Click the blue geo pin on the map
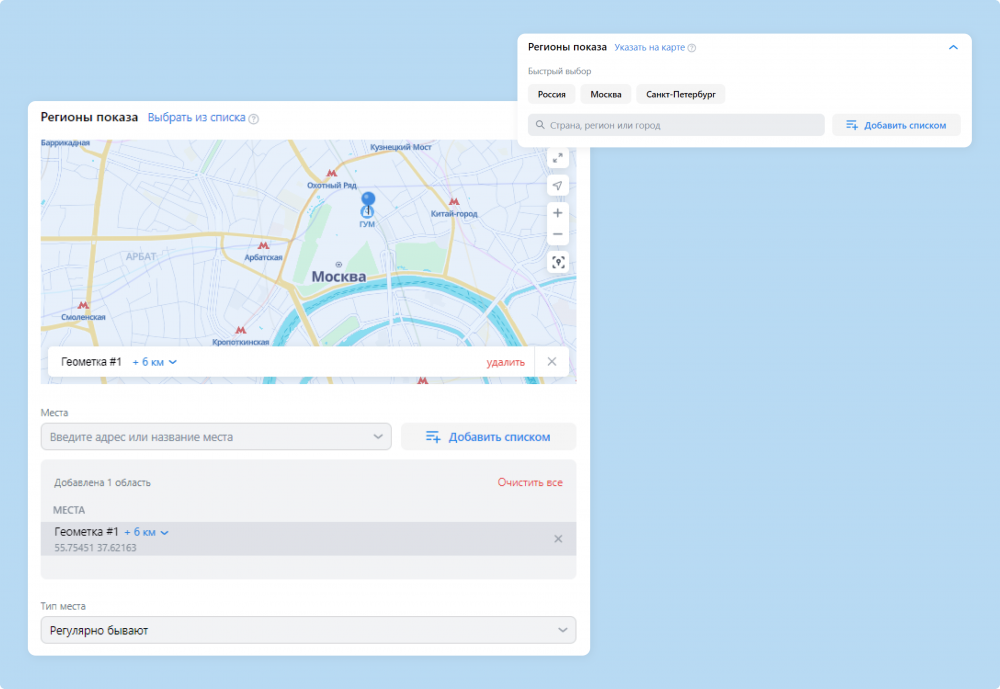 click(x=368, y=202)
